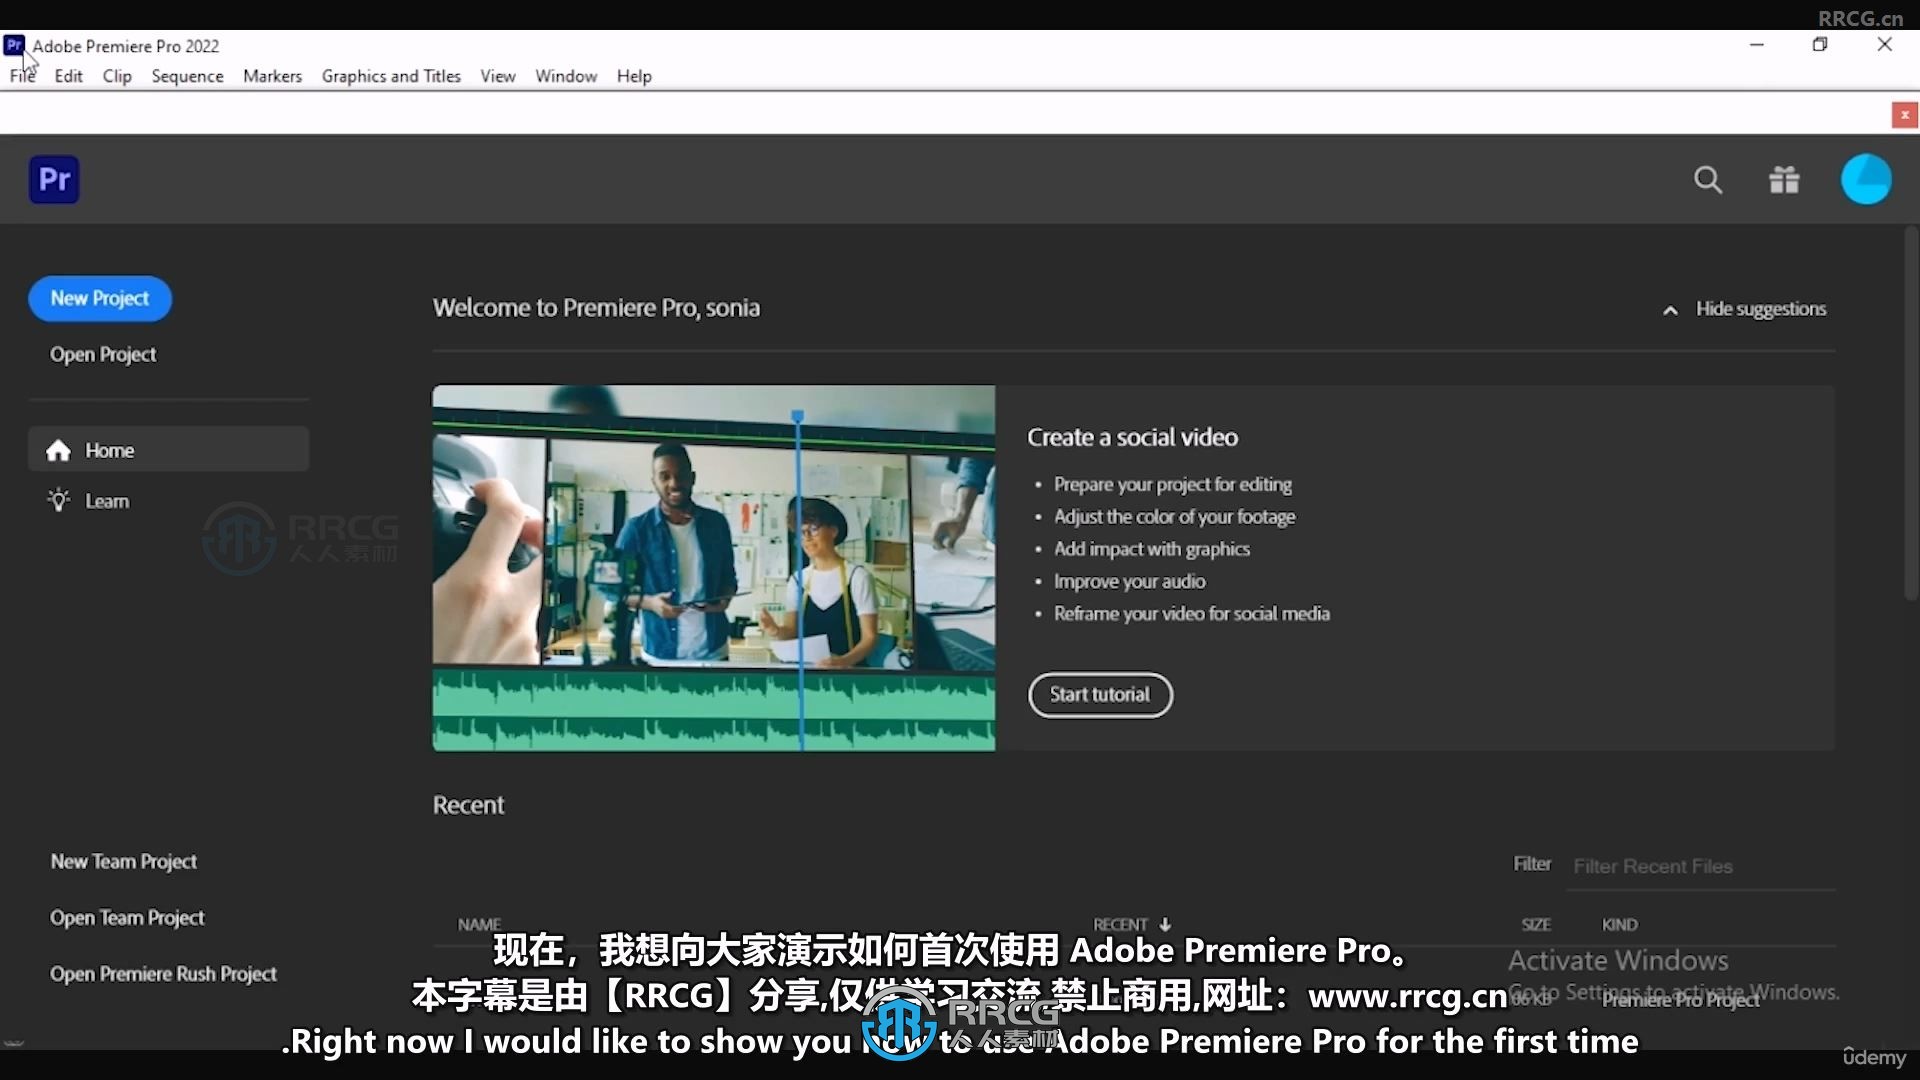Image resolution: width=1920 pixels, height=1080 pixels.
Task: Open the Window menu
Action: 566,76
